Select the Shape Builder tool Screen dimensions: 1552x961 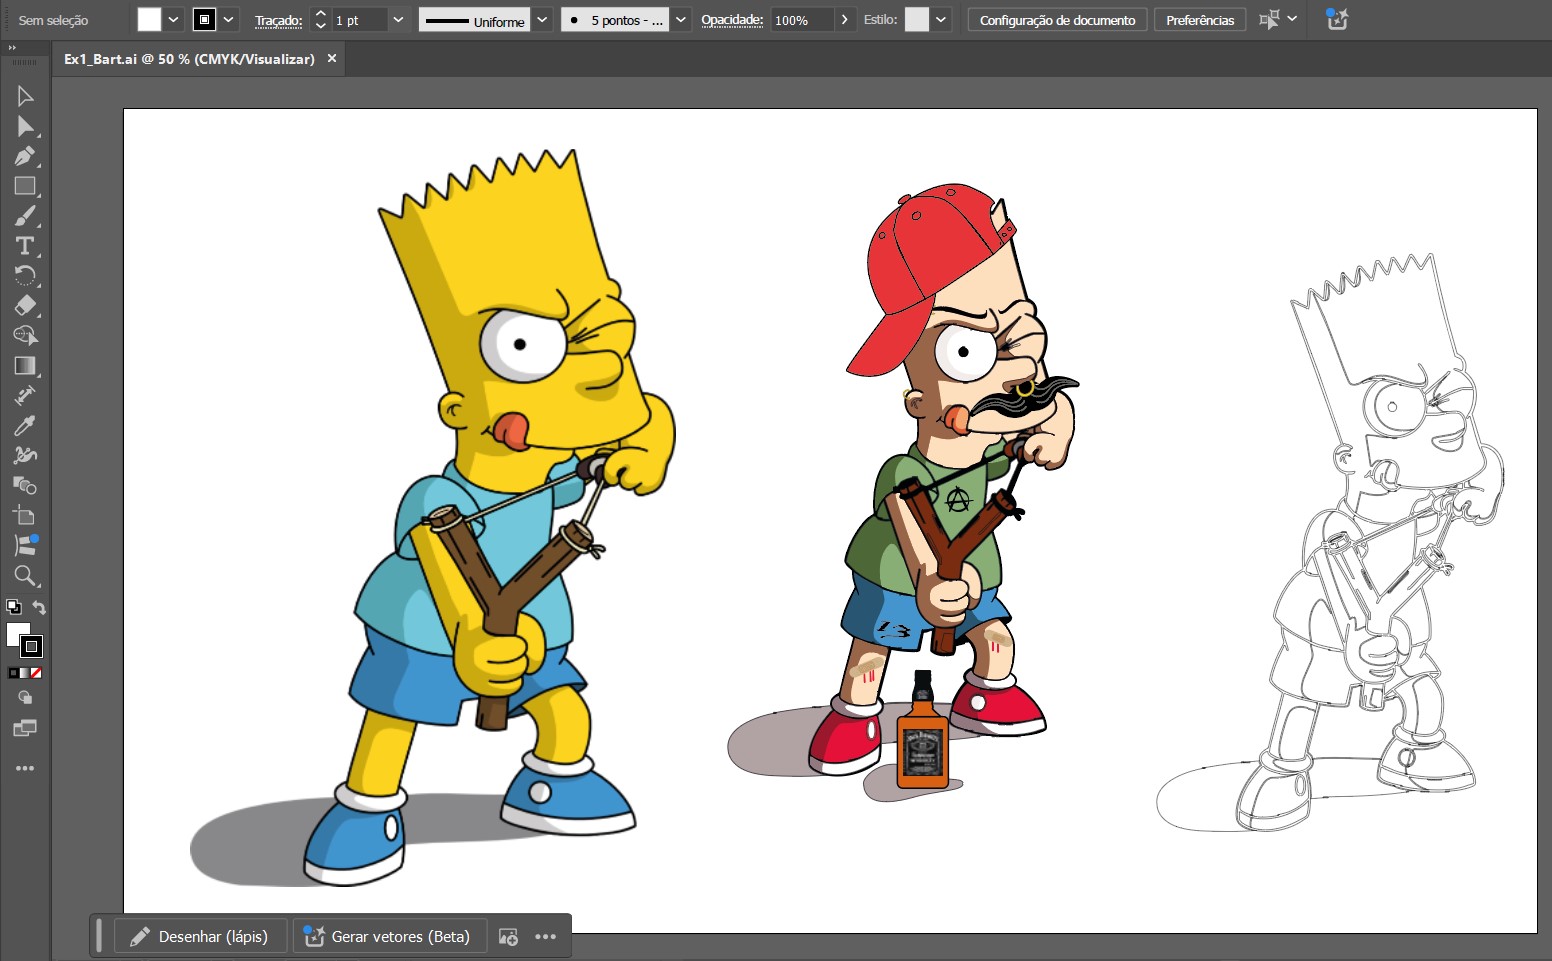[x=25, y=336]
